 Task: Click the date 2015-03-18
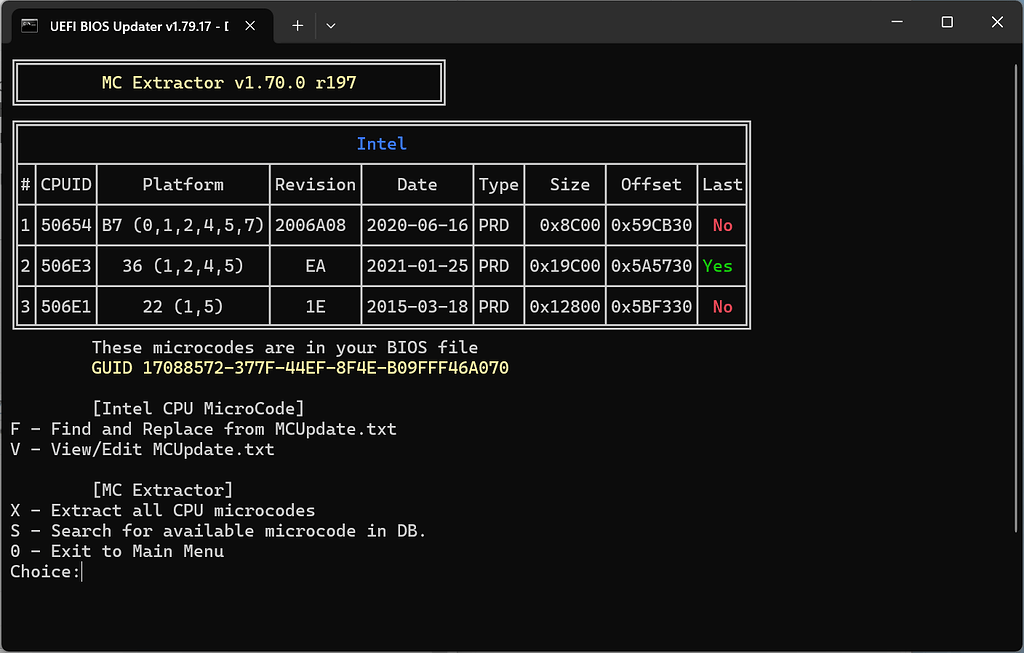417,307
